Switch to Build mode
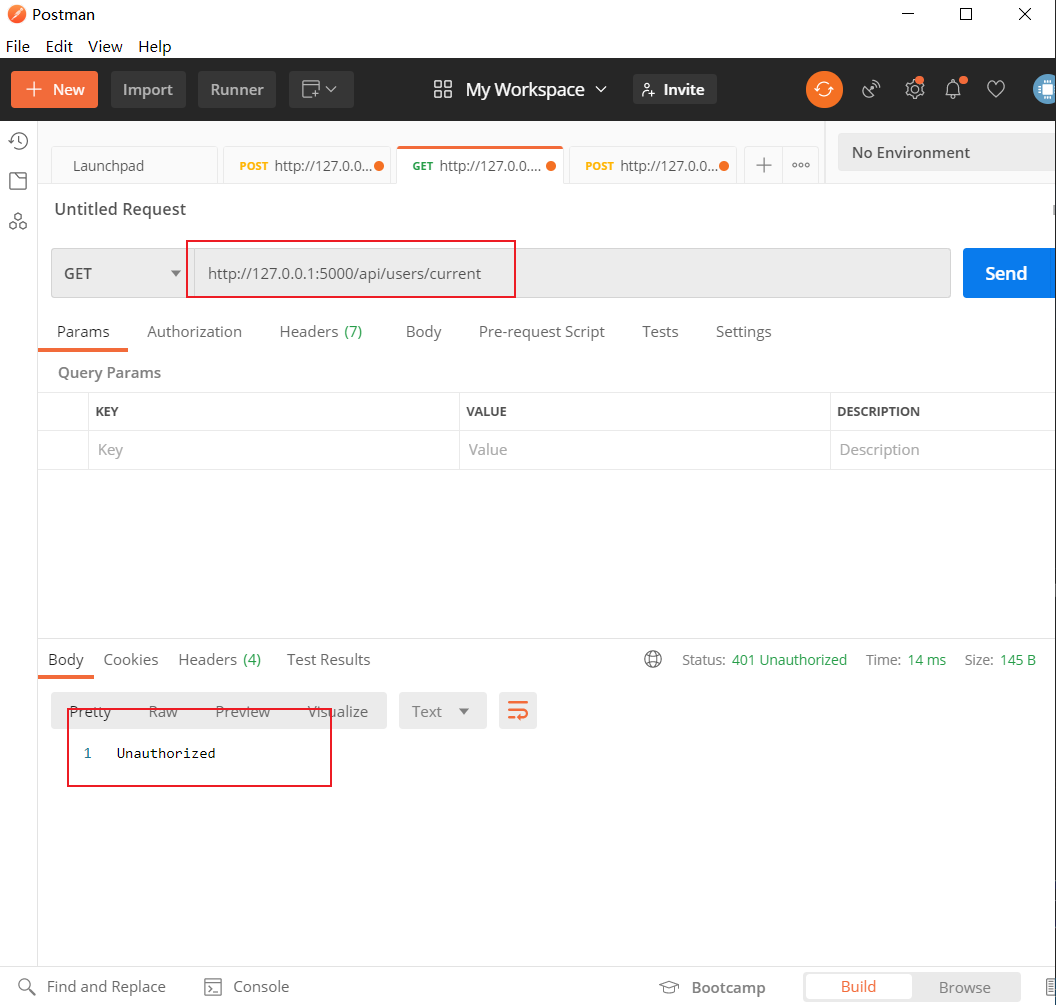The image size is (1056, 1005). (858, 987)
